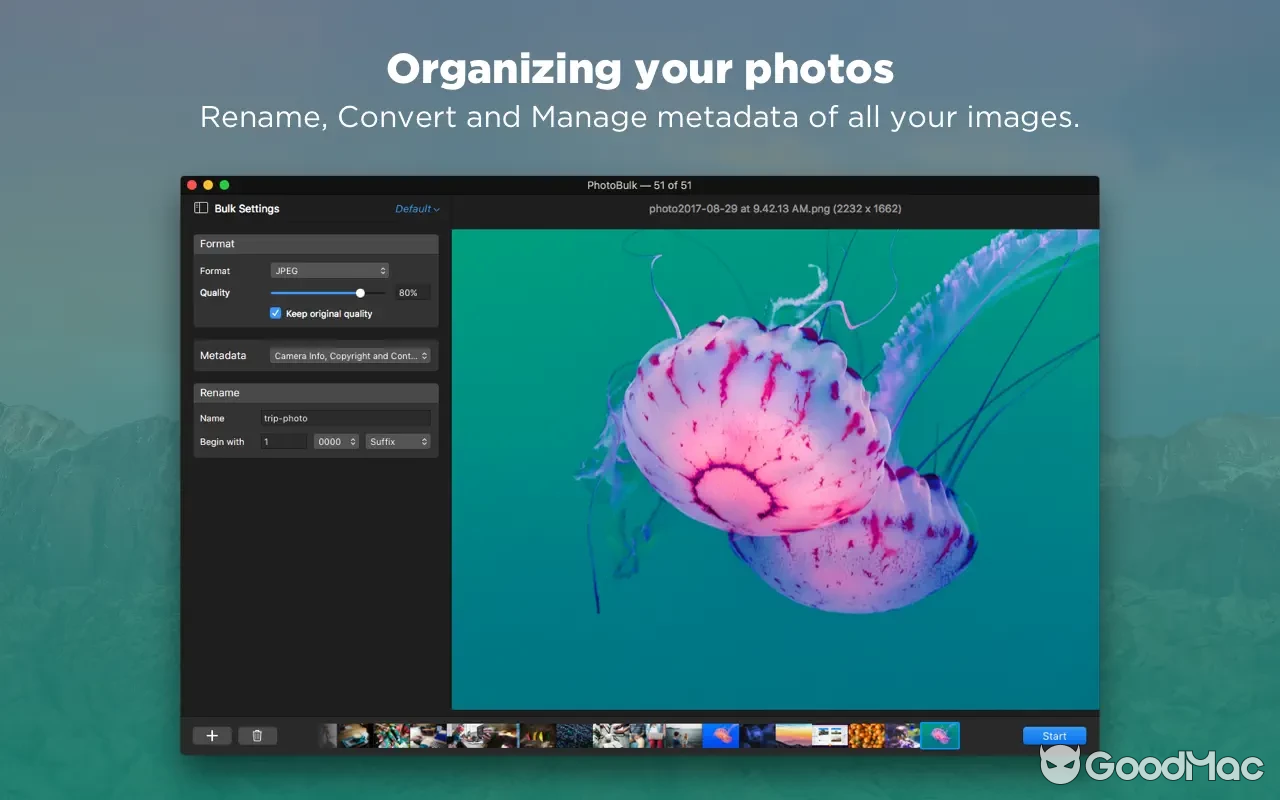Click the 0000 digits stepper
1280x800 pixels.
336,441
